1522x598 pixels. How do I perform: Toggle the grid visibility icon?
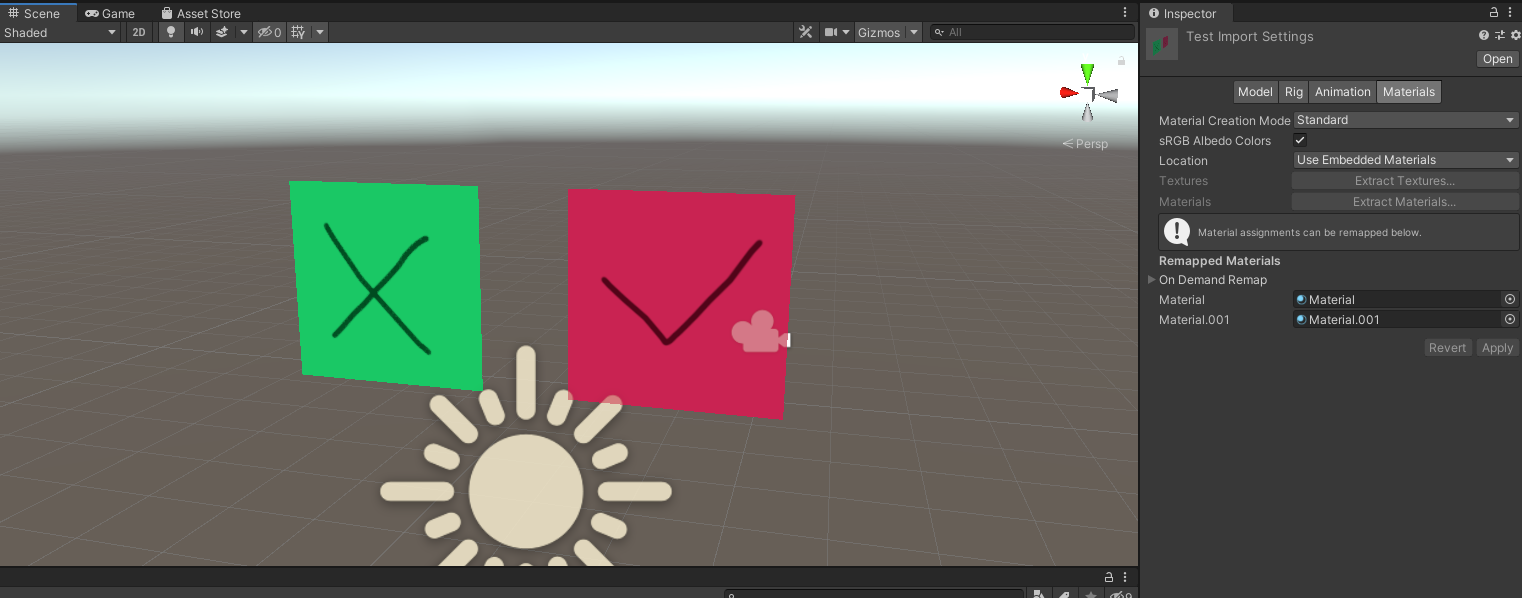pyautogui.click(x=296, y=32)
